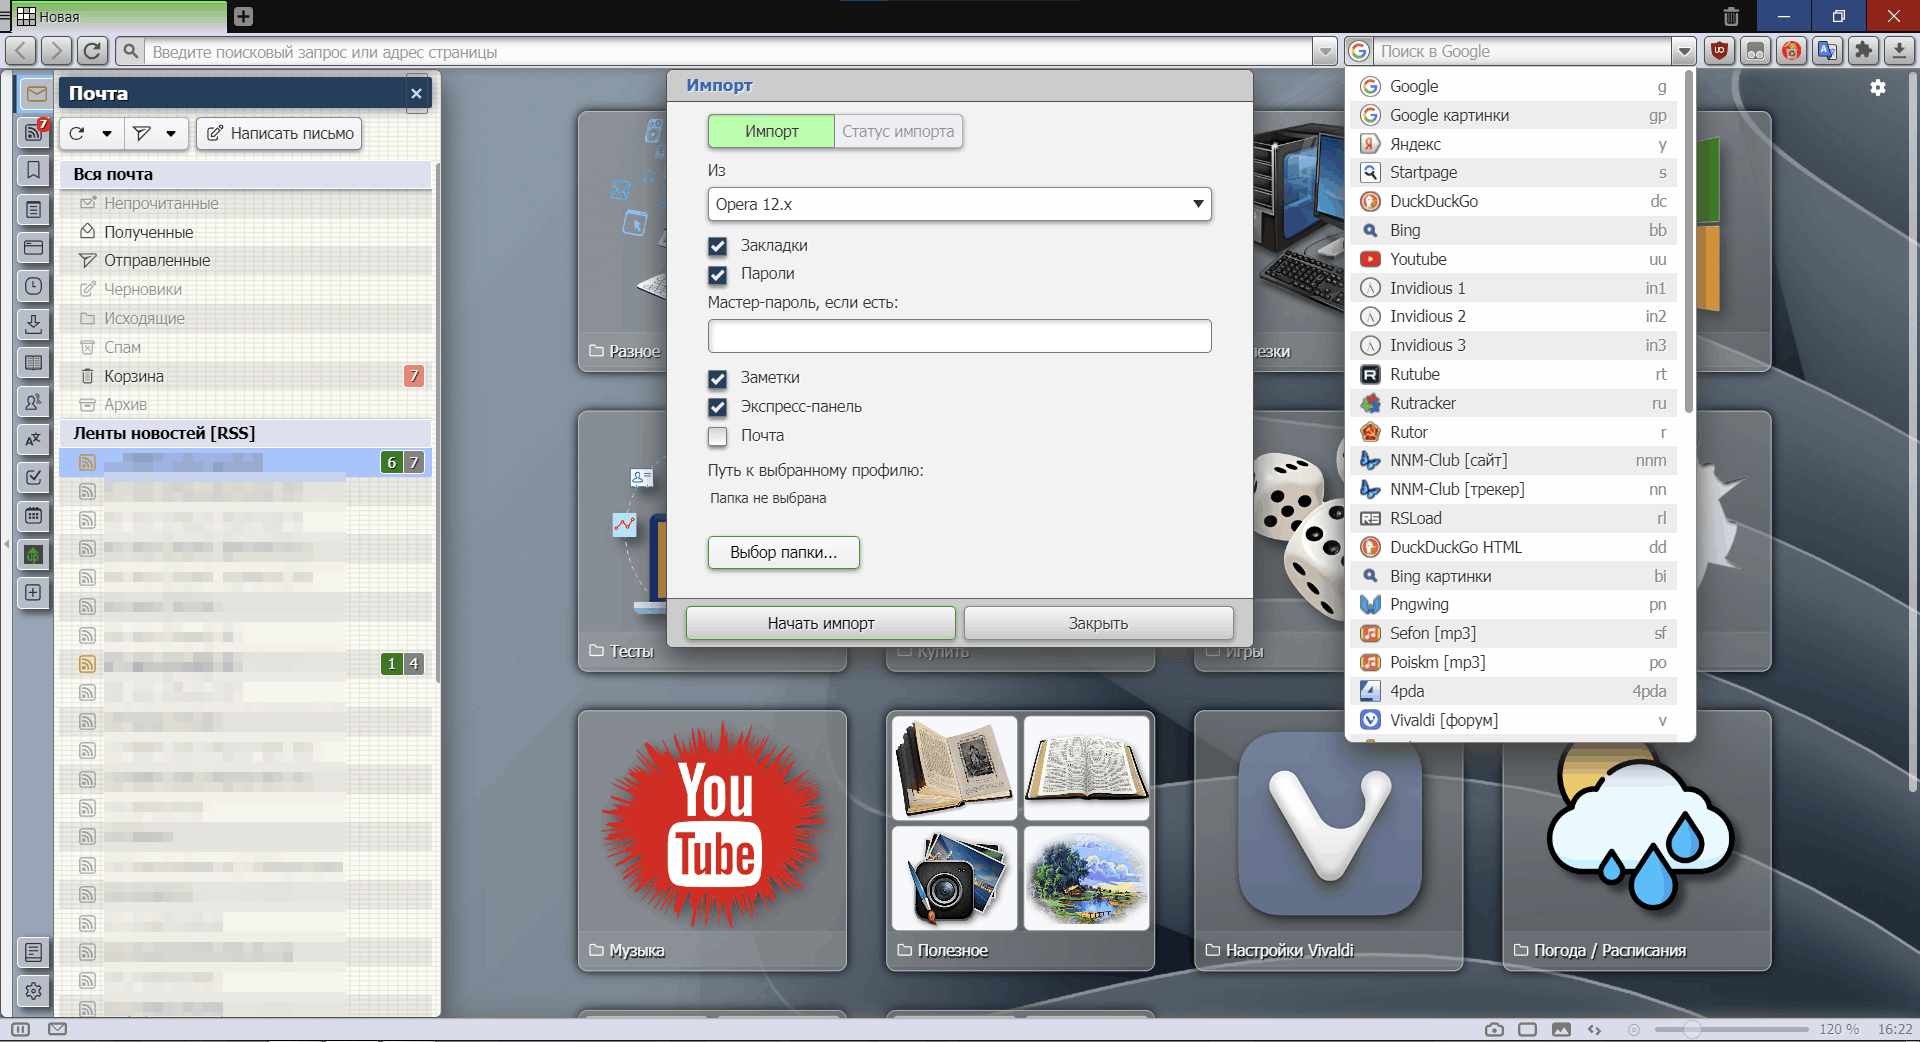The height and width of the screenshot is (1042, 1920).
Task: Open the Tasks checkmark panel
Action: (x=34, y=477)
